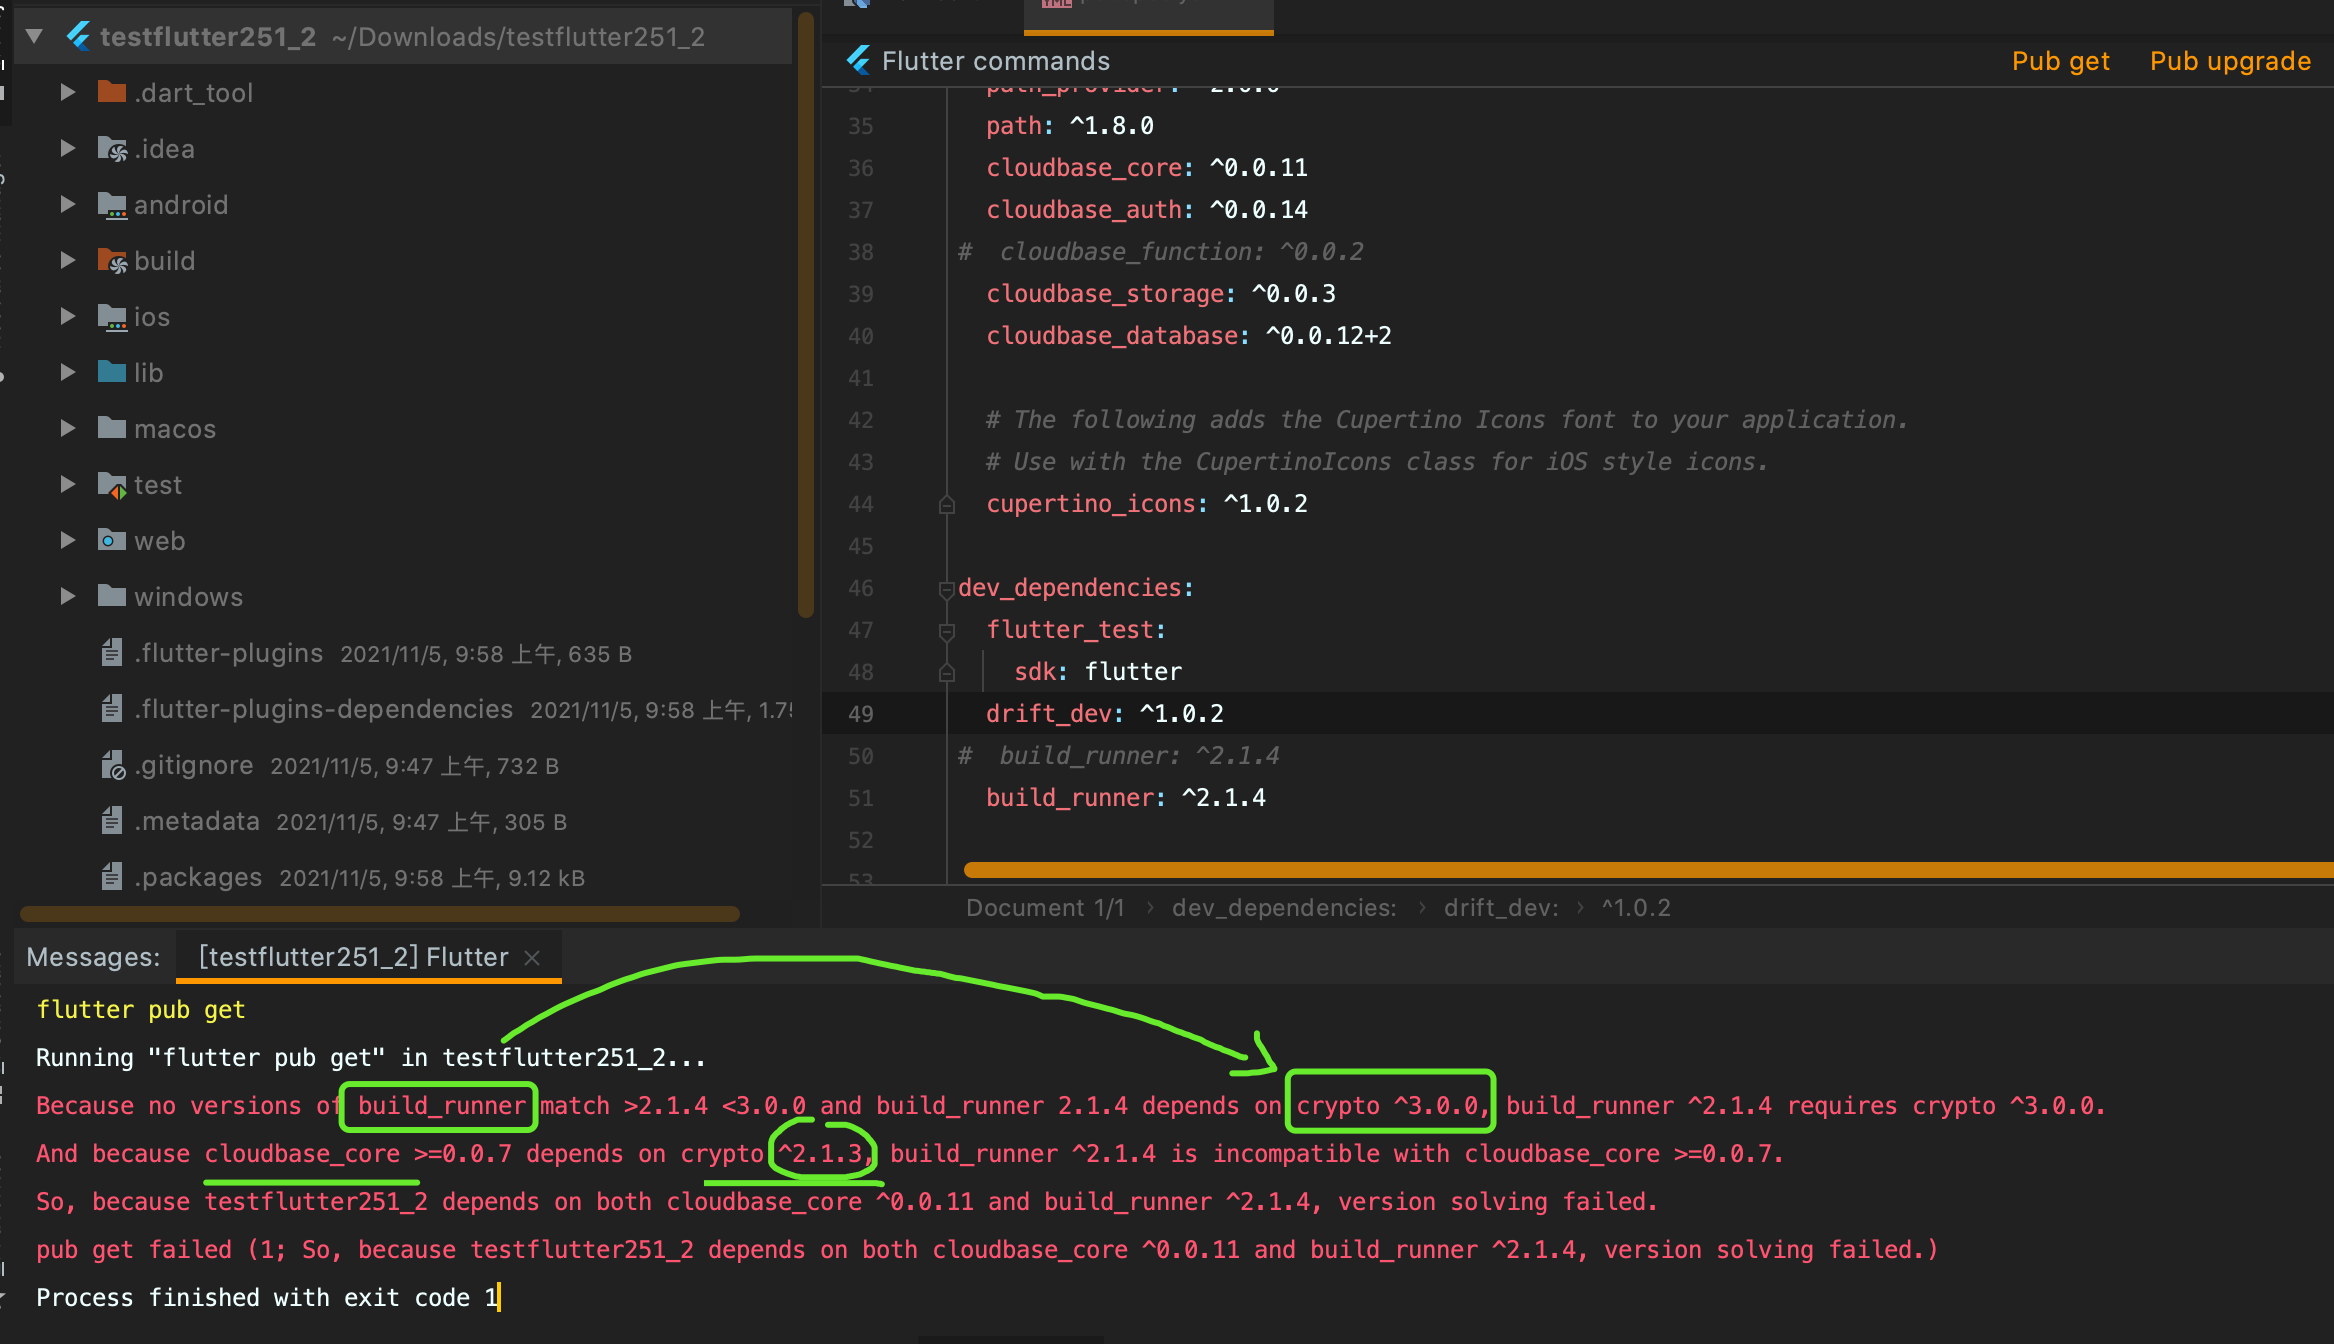The width and height of the screenshot is (2334, 1344).
Task: Run Pub upgrade
Action: pyautogui.click(x=2229, y=60)
